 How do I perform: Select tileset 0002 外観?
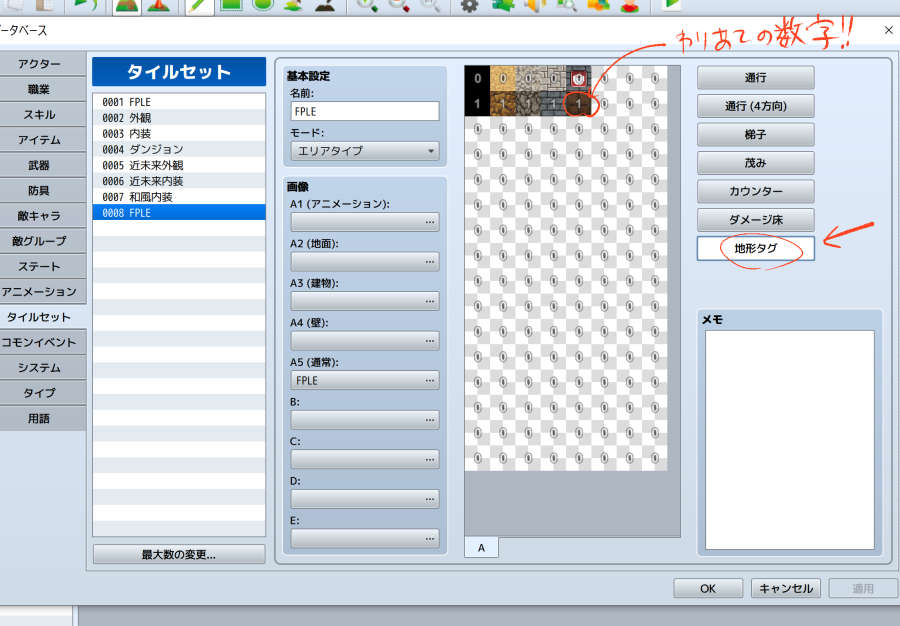tap(179, 118)
